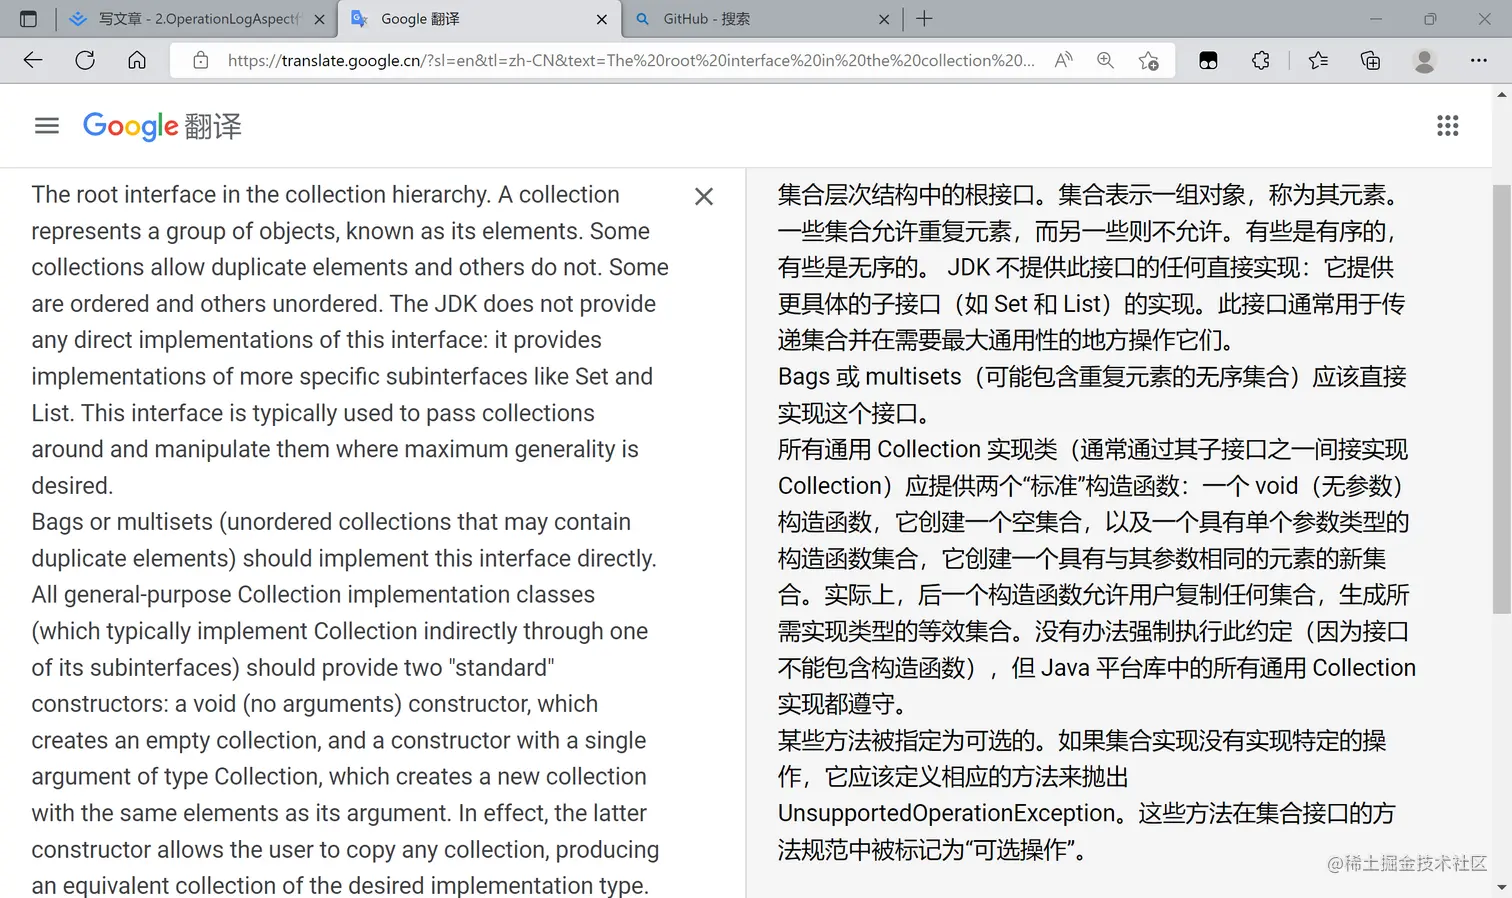Close the 写文章 tab
The width and height of the screenshot is (1512, 898).
coord(319,19)
